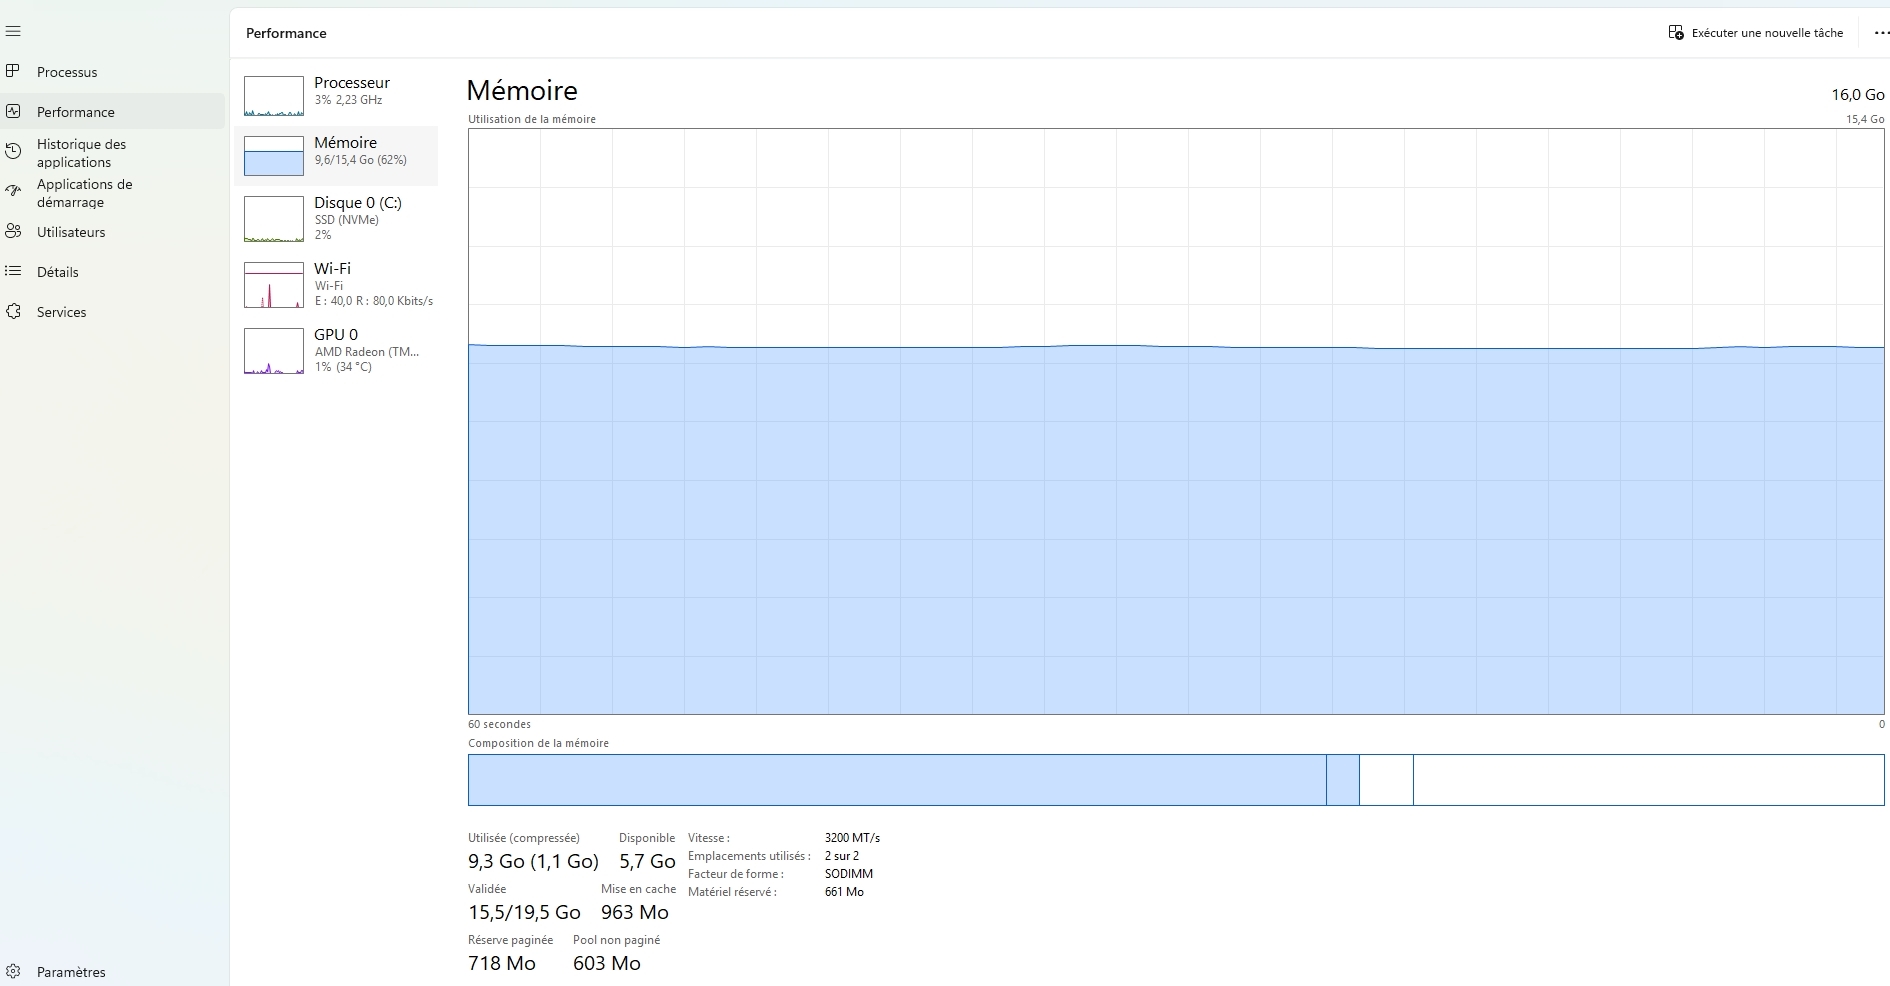Open Paramètres gear icon
Viewport: 1890px width, 986px height.
13,971
